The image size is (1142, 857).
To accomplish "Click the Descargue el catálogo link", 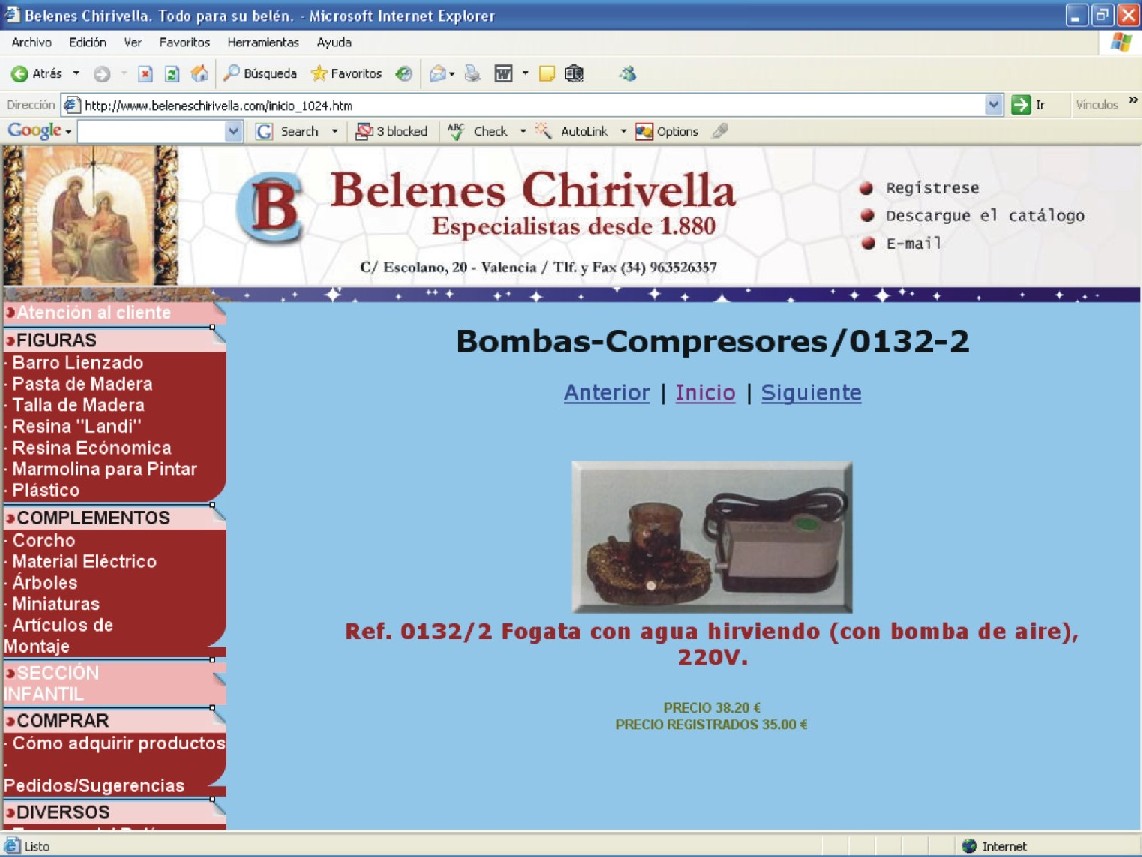I will click(984, 216).
